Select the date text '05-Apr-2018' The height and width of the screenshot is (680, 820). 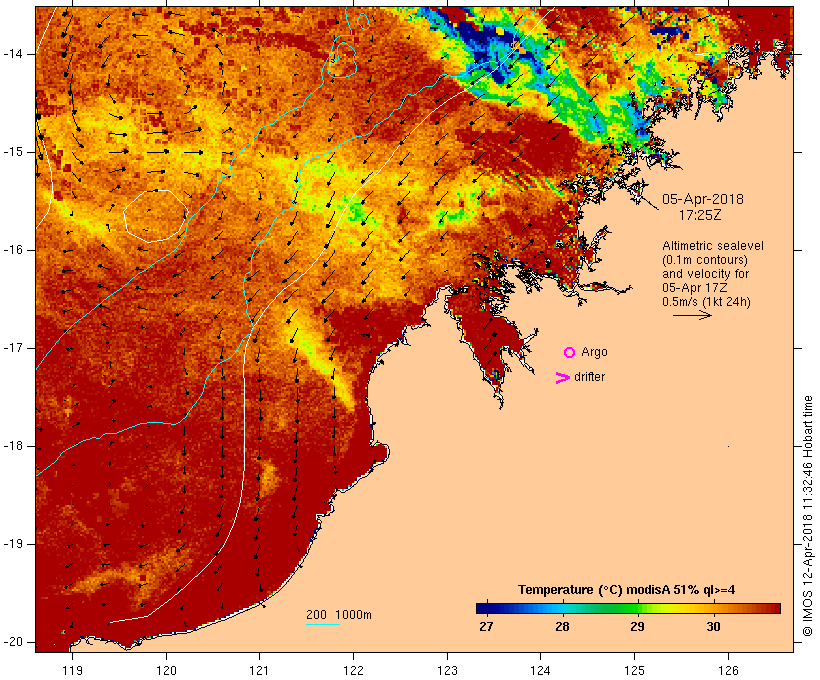(x=703, y=199)
